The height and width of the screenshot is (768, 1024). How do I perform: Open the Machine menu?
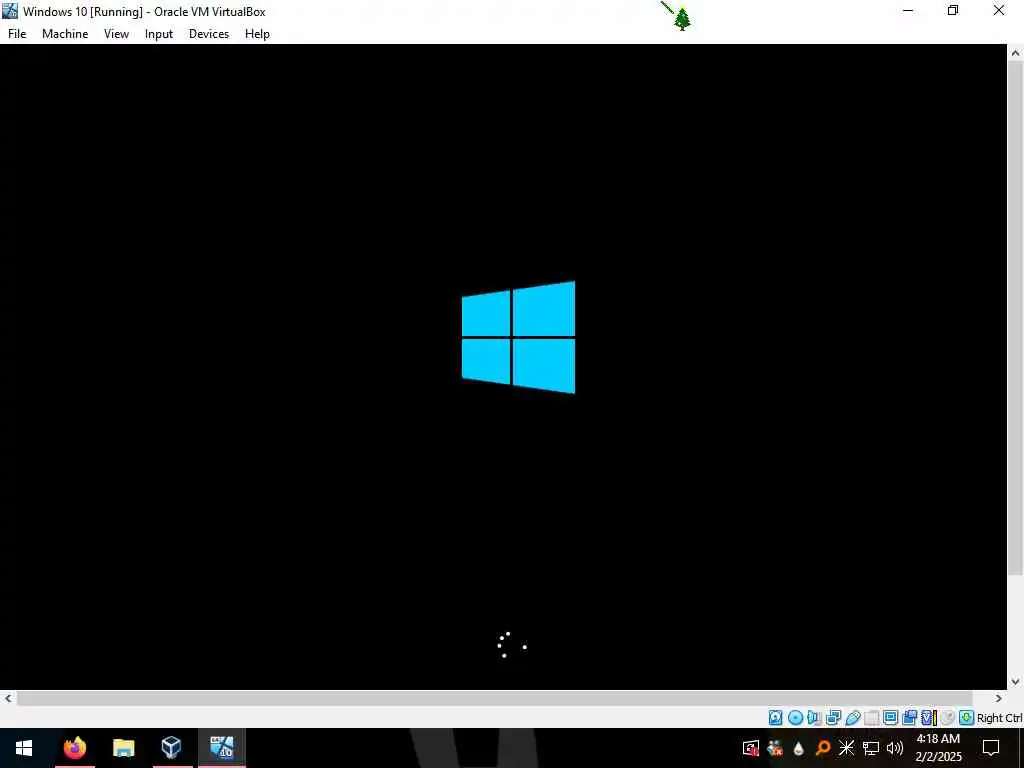click(x=65, y=34)
